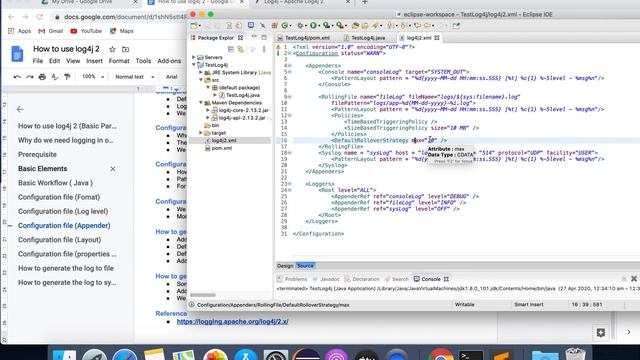Switch to the Design tab
This screenshot has width=640, height=360.
tap(285, 266)
